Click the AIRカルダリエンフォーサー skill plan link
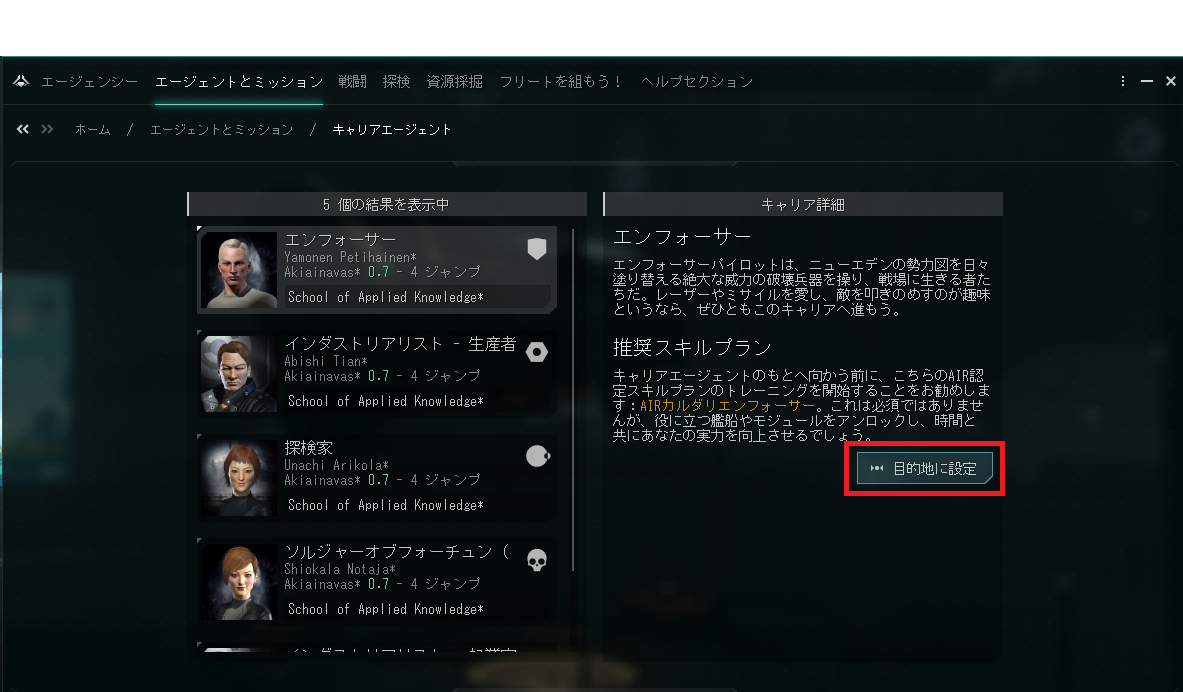This screenshot has width=1183, height=692. 727,405
